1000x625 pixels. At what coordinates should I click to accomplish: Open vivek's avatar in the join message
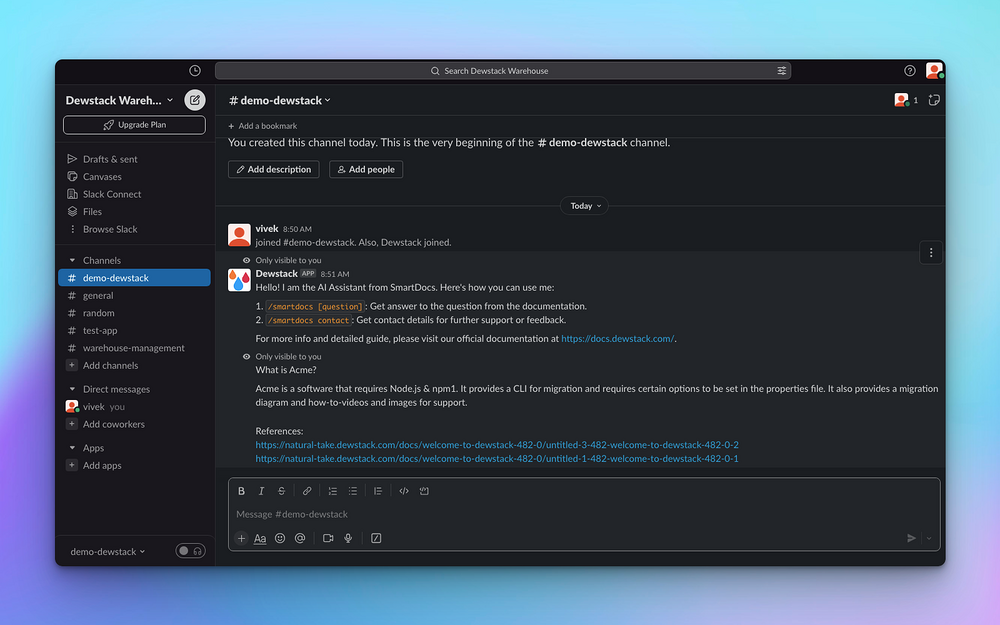point(239,235)
